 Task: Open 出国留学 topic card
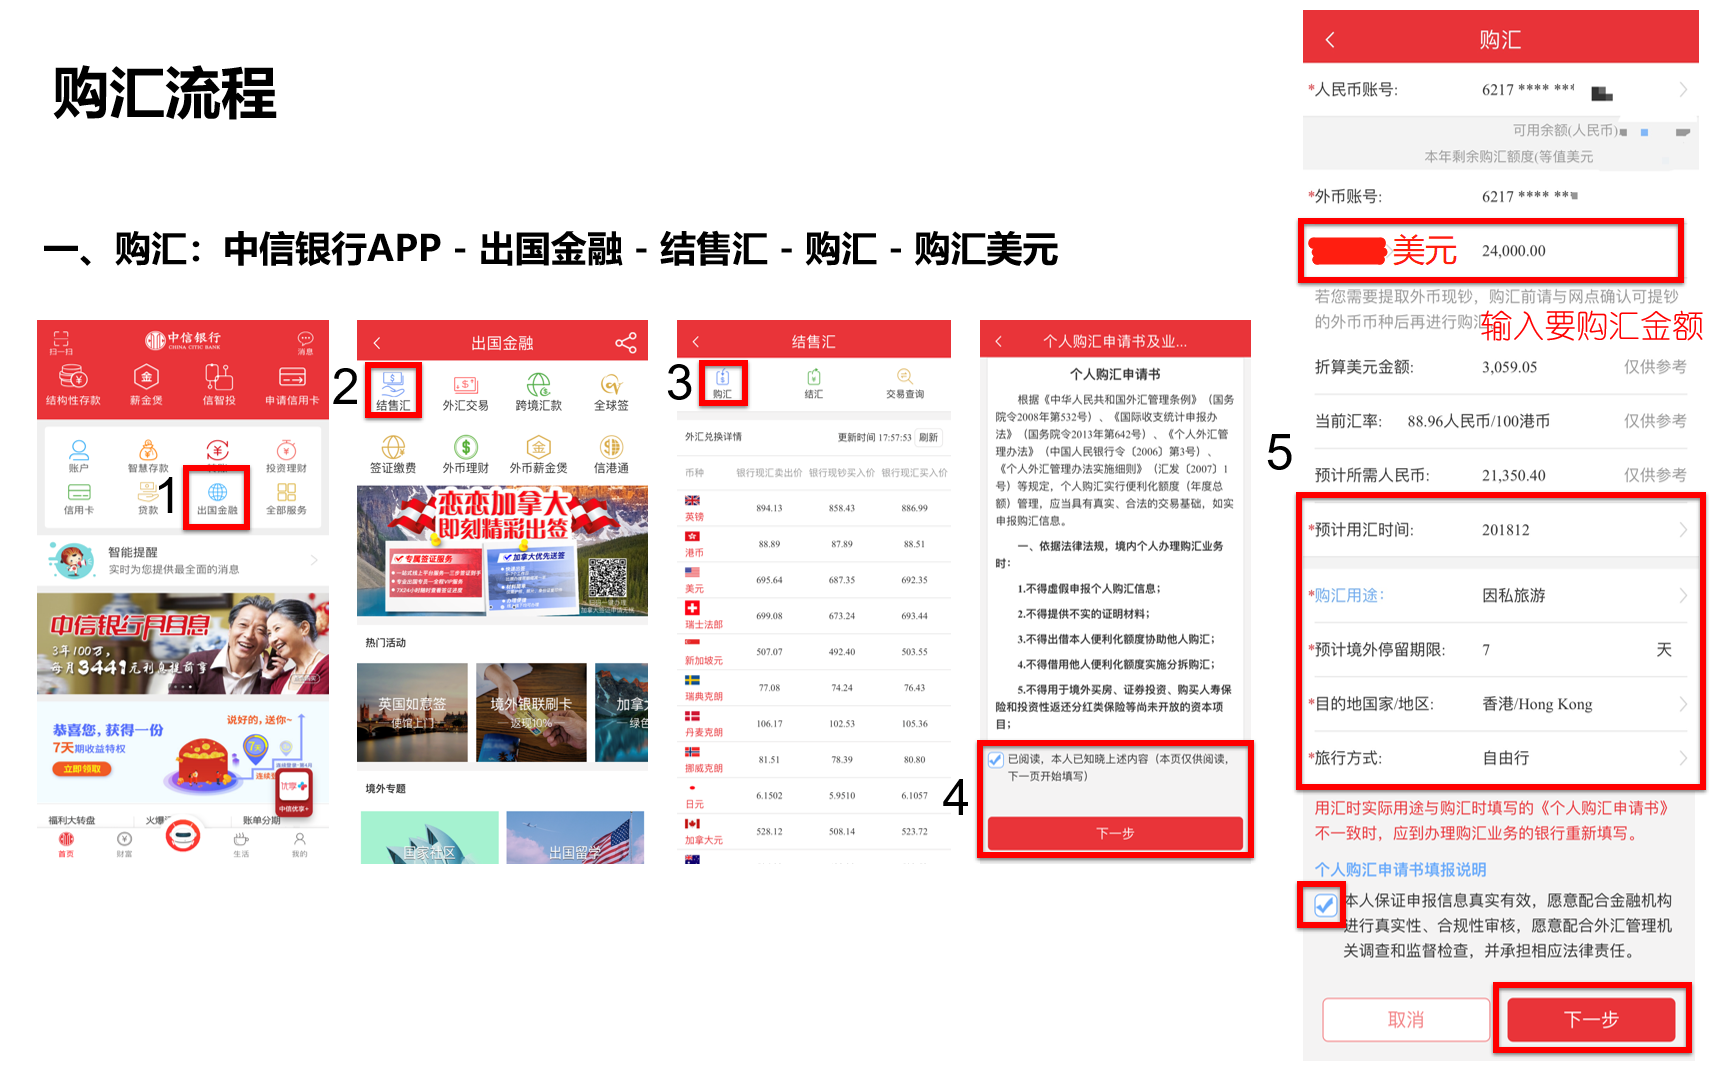click(x=575, y=838)
